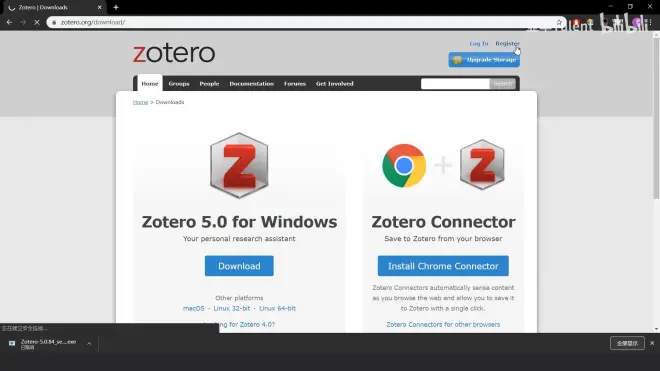Close the downloads bar
This screenshot has height=371, width=660.
(x=652, y=343)
